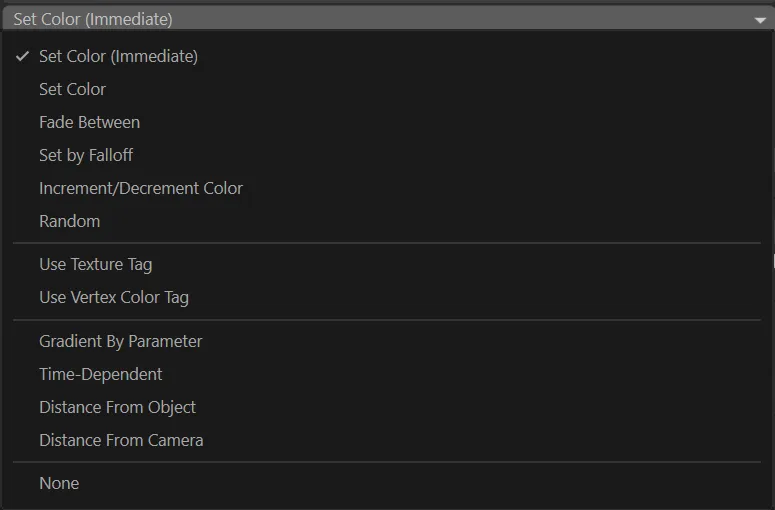
Task: Choose the Set Color option
Action: (72, 90)
